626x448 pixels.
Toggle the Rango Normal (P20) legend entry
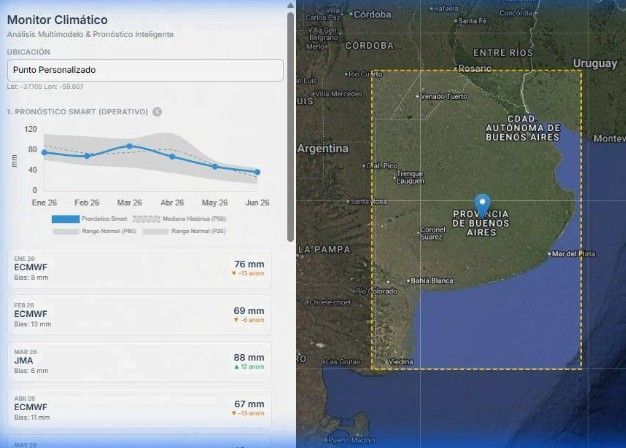pyautogui.click(x=184, y=231)
